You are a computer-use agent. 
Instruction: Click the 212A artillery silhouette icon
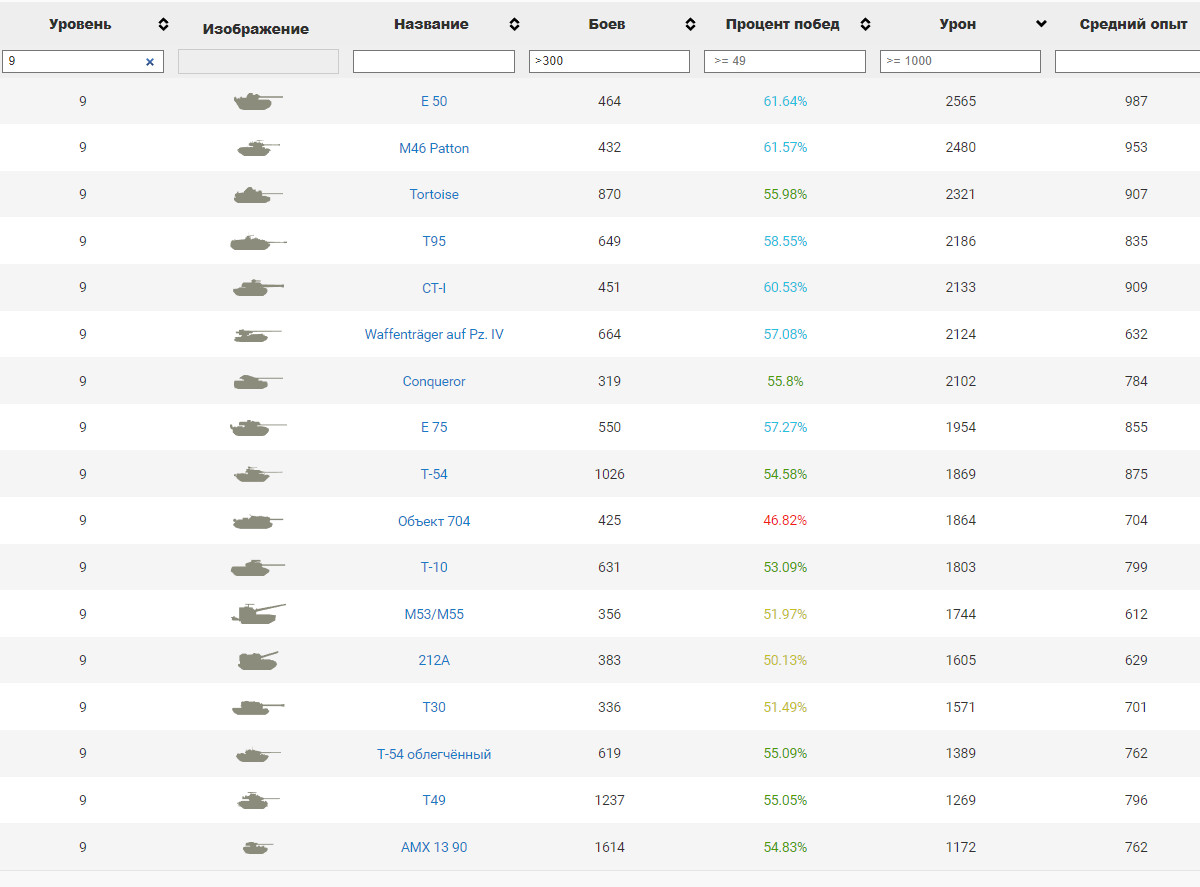tap(257, 660)
